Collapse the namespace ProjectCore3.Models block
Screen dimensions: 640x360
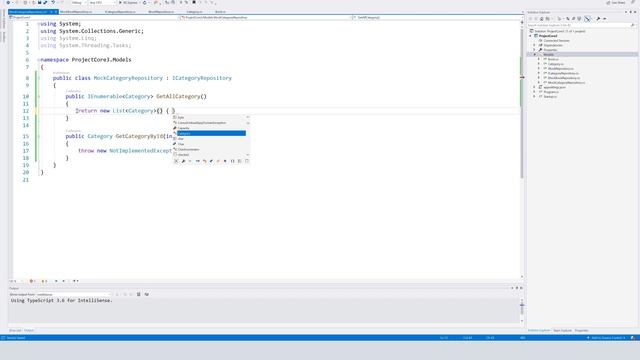pos(39,60)
